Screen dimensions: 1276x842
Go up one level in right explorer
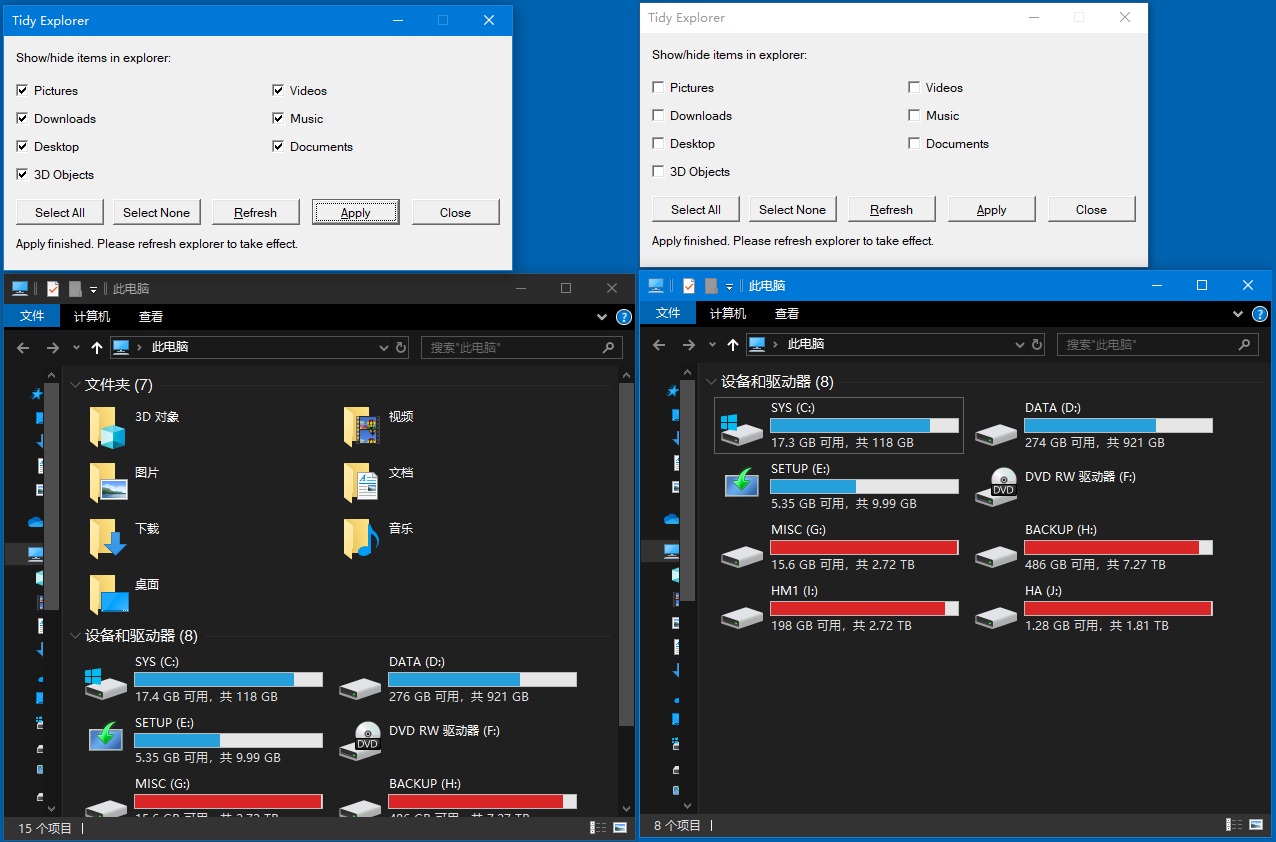point(733,345)
